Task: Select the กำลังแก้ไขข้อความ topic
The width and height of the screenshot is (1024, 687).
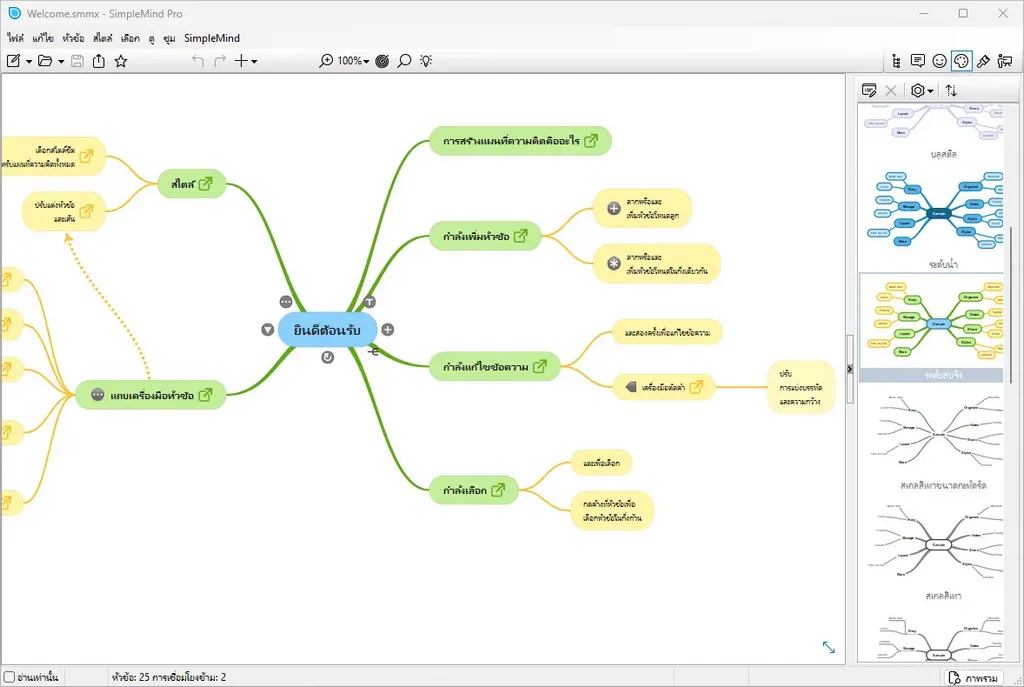Action: tap(494, 366)
